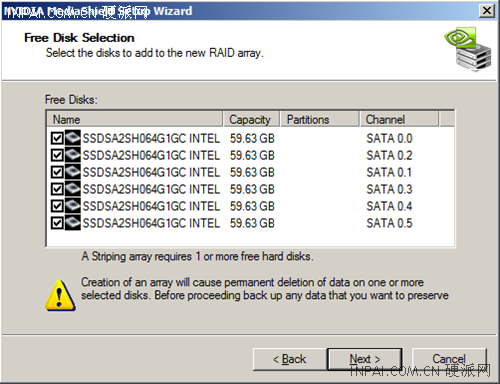Go to the Next wizard step
500x384 pixels.
tap(365, 359)
